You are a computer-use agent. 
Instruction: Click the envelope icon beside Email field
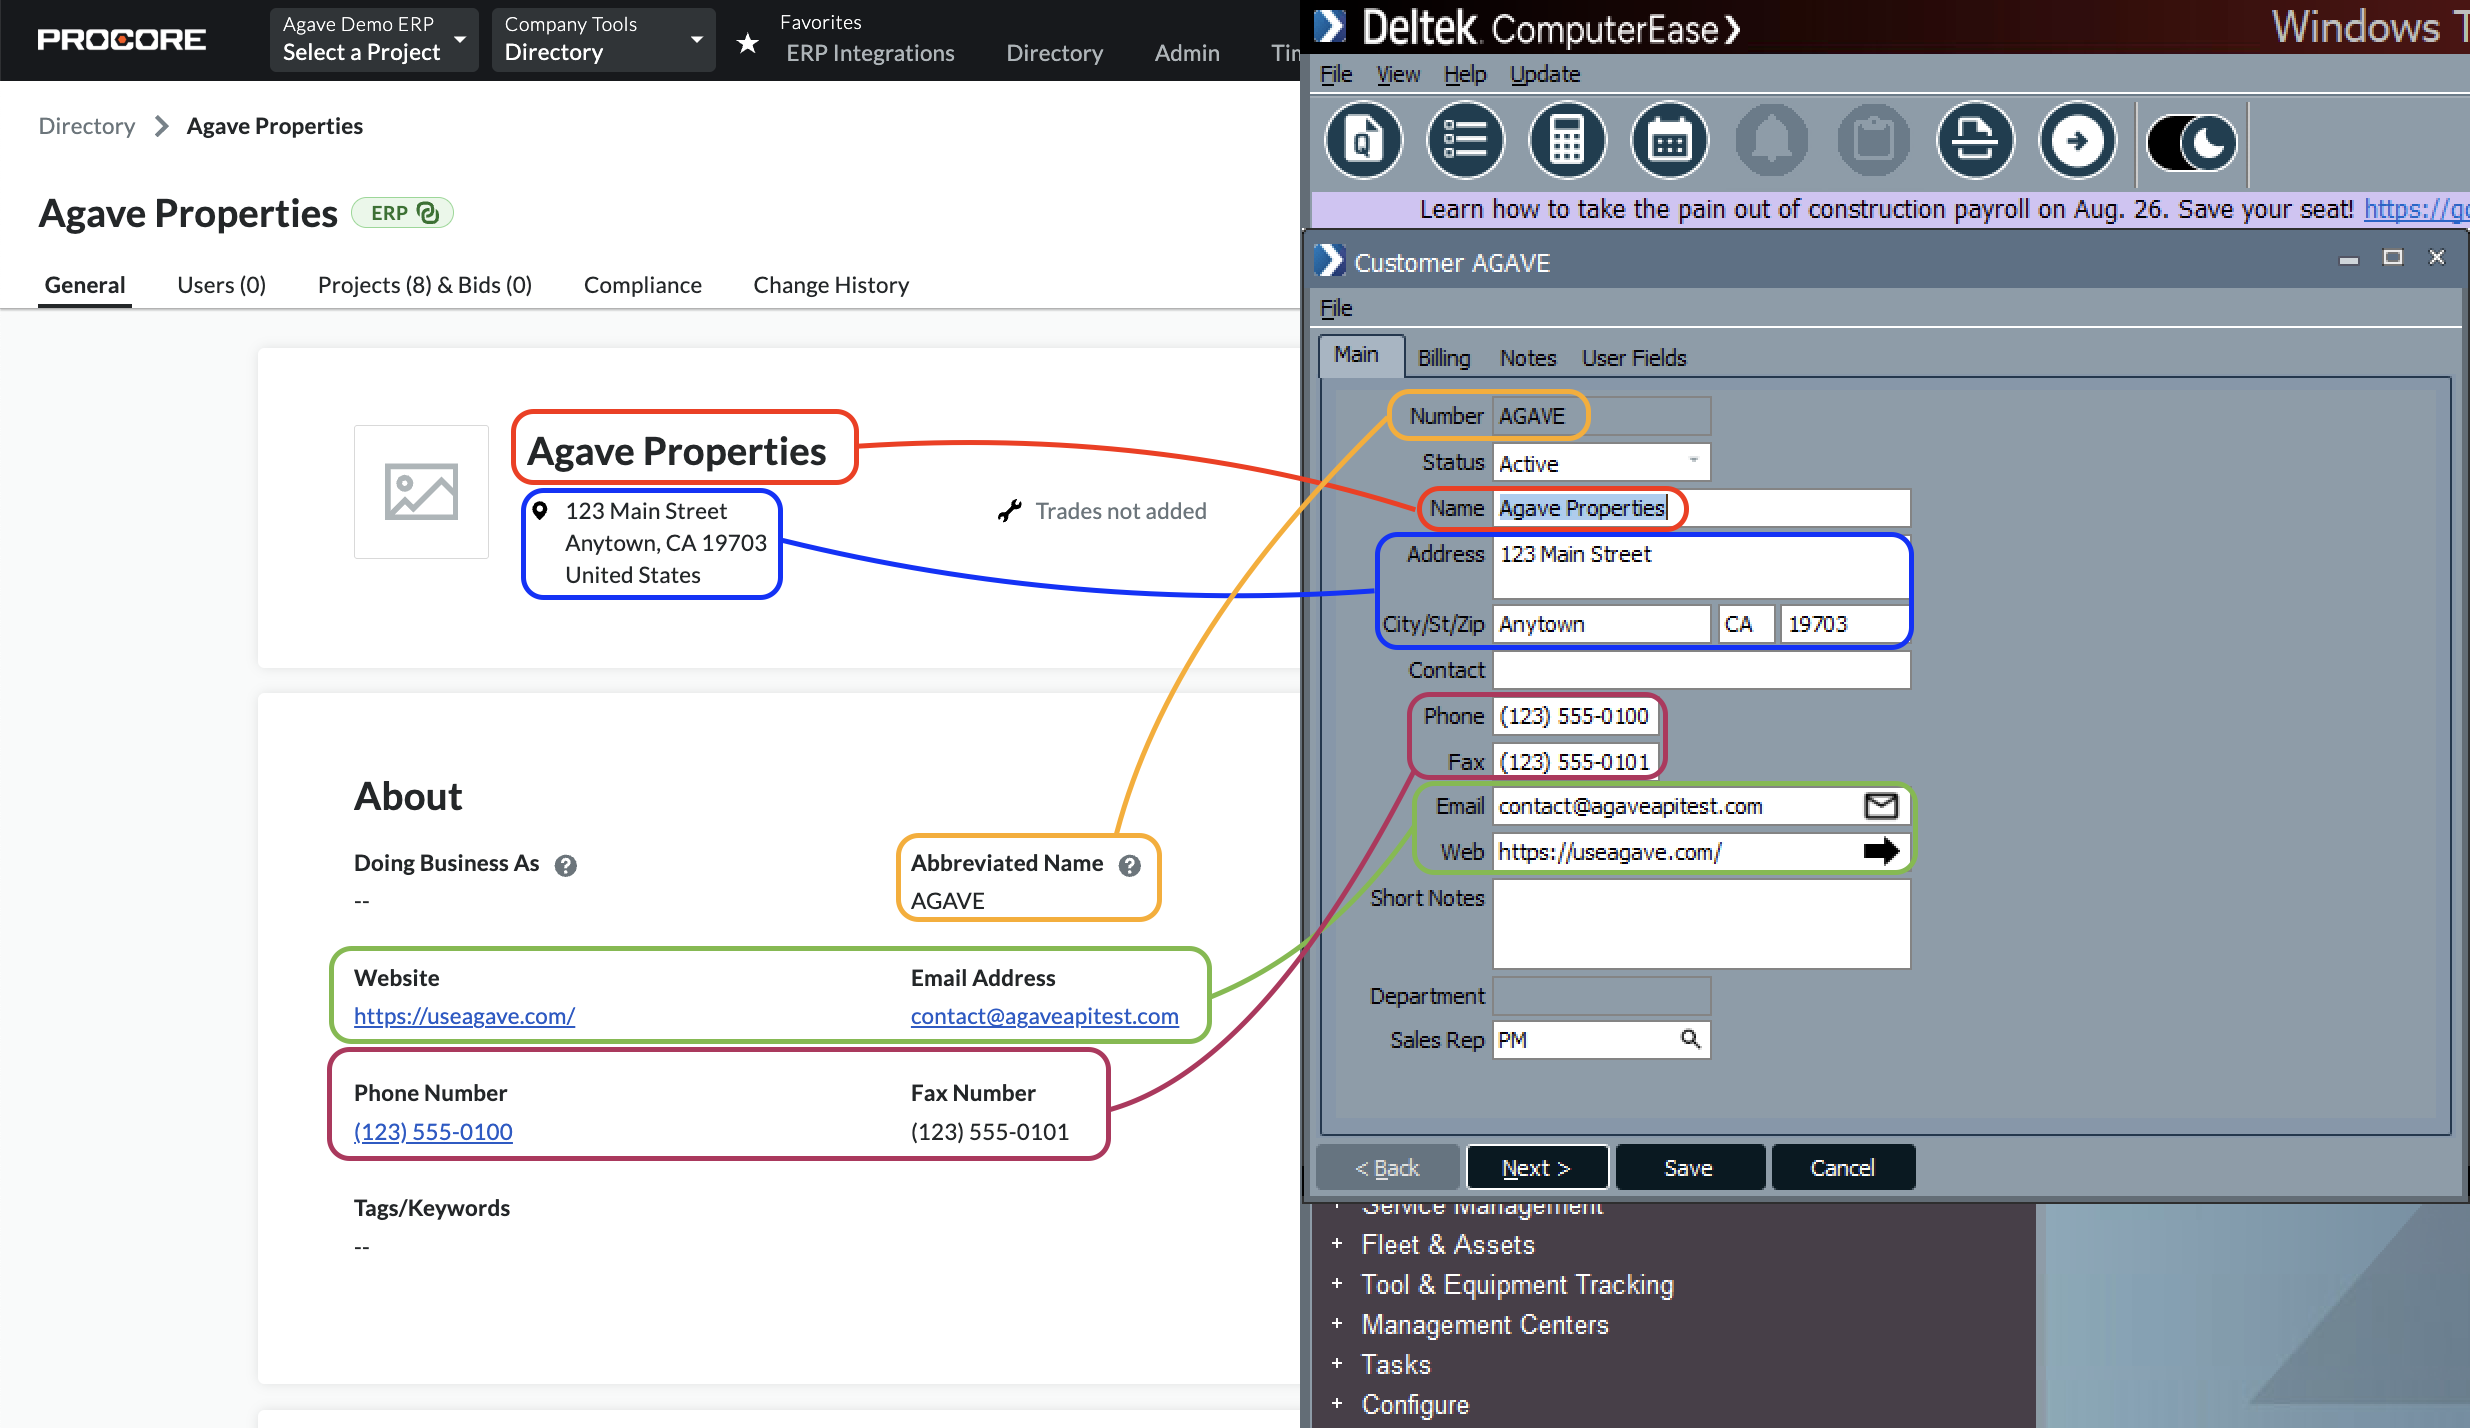pos(1881,805)
